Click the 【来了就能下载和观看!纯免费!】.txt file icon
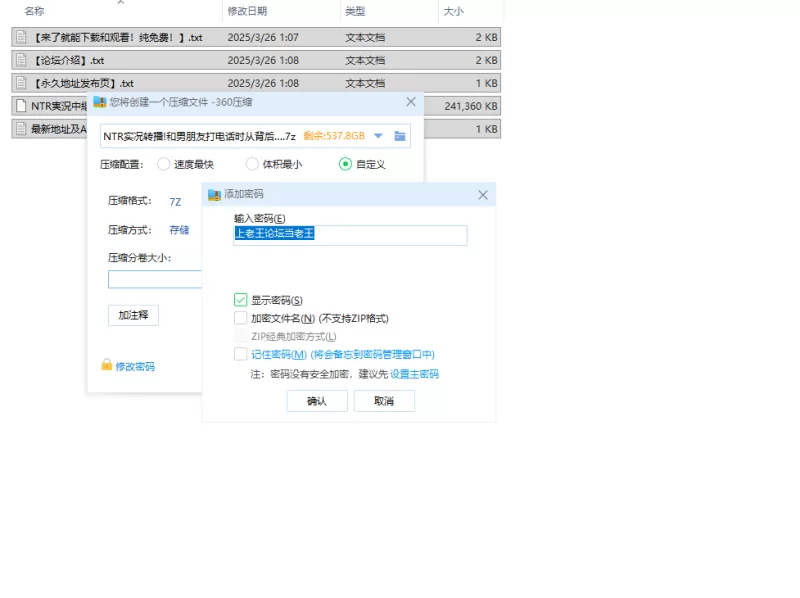The width and height of the screenshot is (800, 598). (x=21, y=37)
